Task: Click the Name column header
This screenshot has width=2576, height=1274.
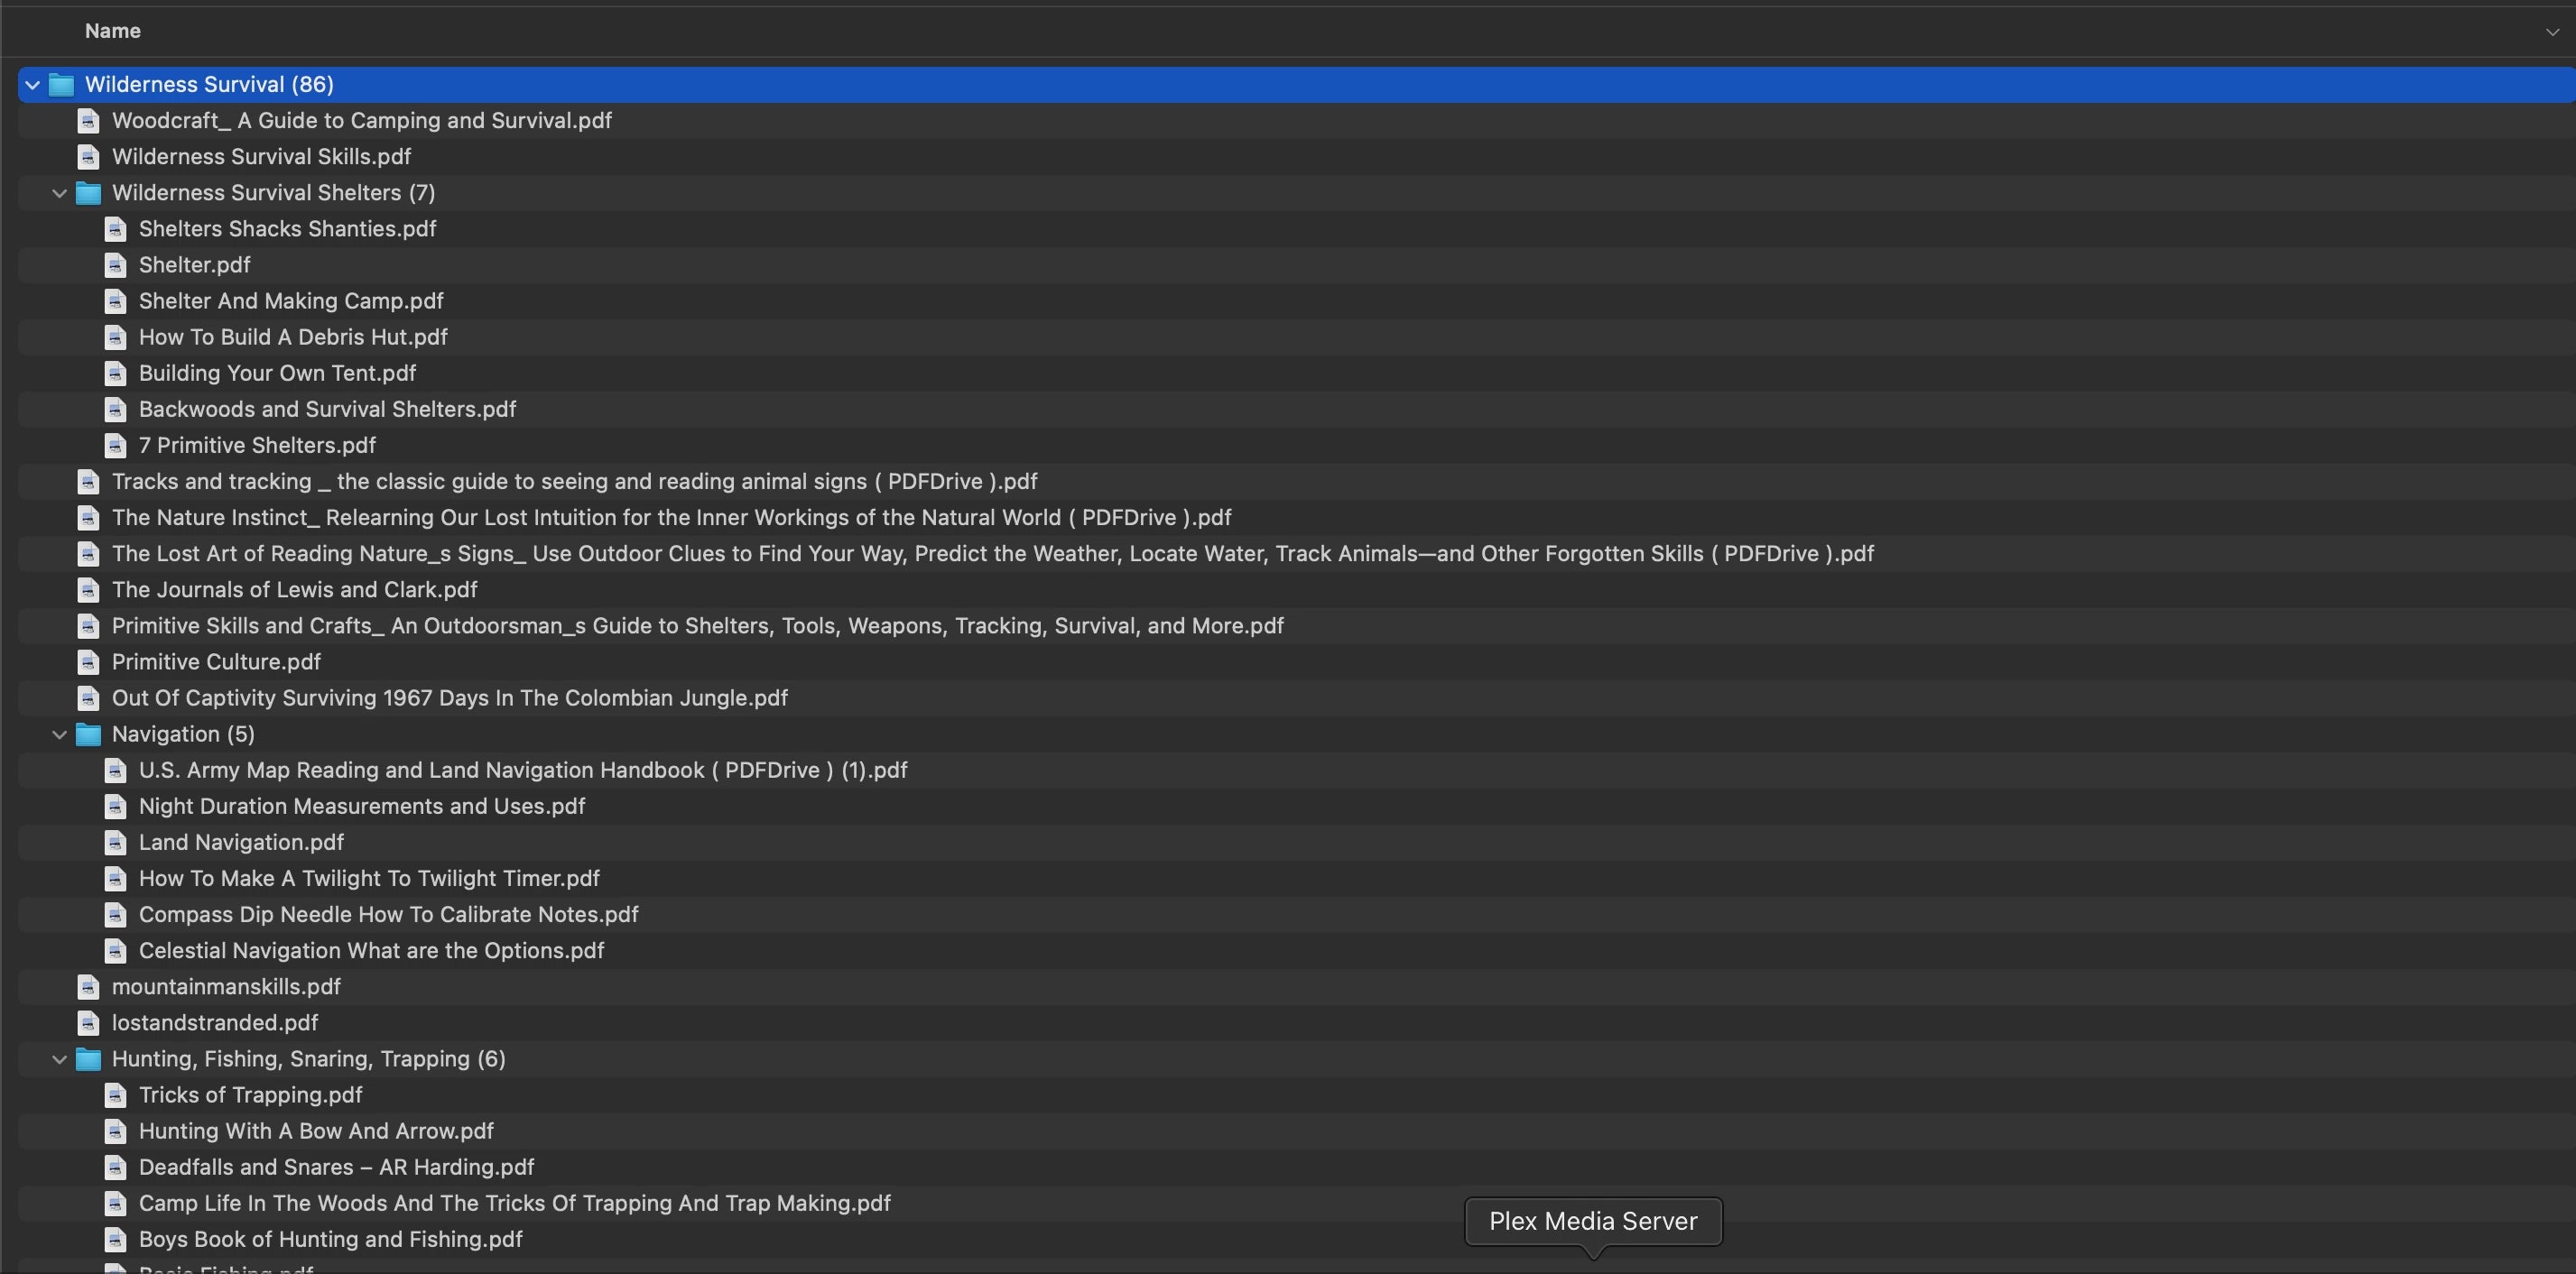Action: [x=113, y=31]
